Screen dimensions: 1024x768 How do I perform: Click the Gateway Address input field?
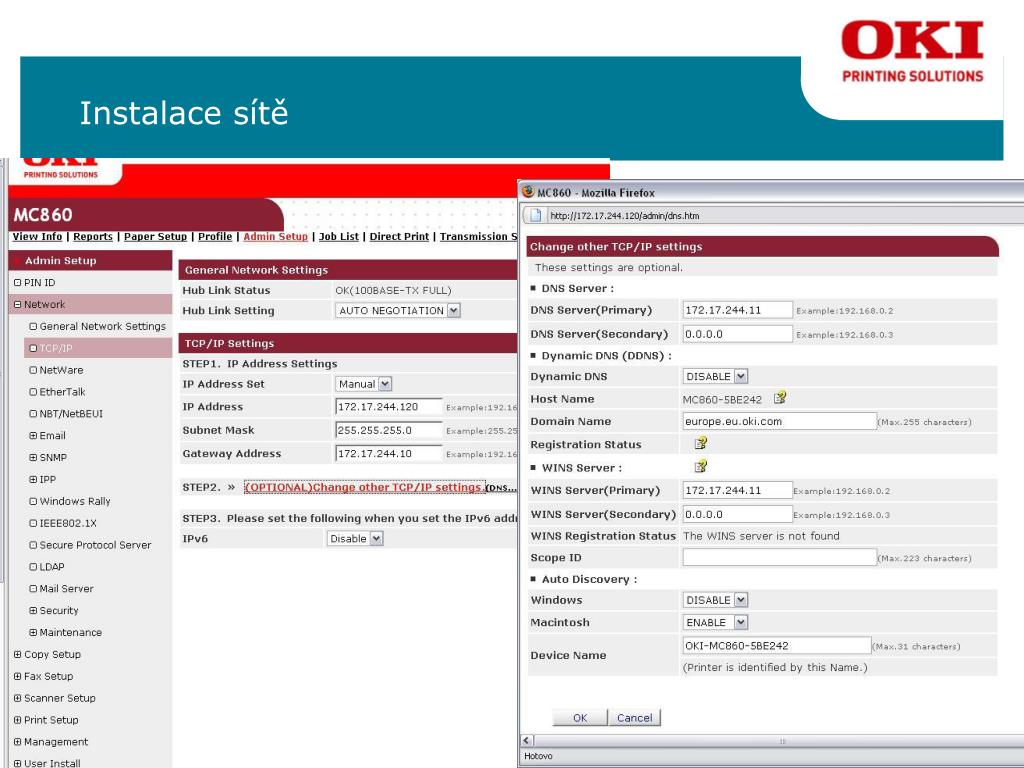coord(389,454)
